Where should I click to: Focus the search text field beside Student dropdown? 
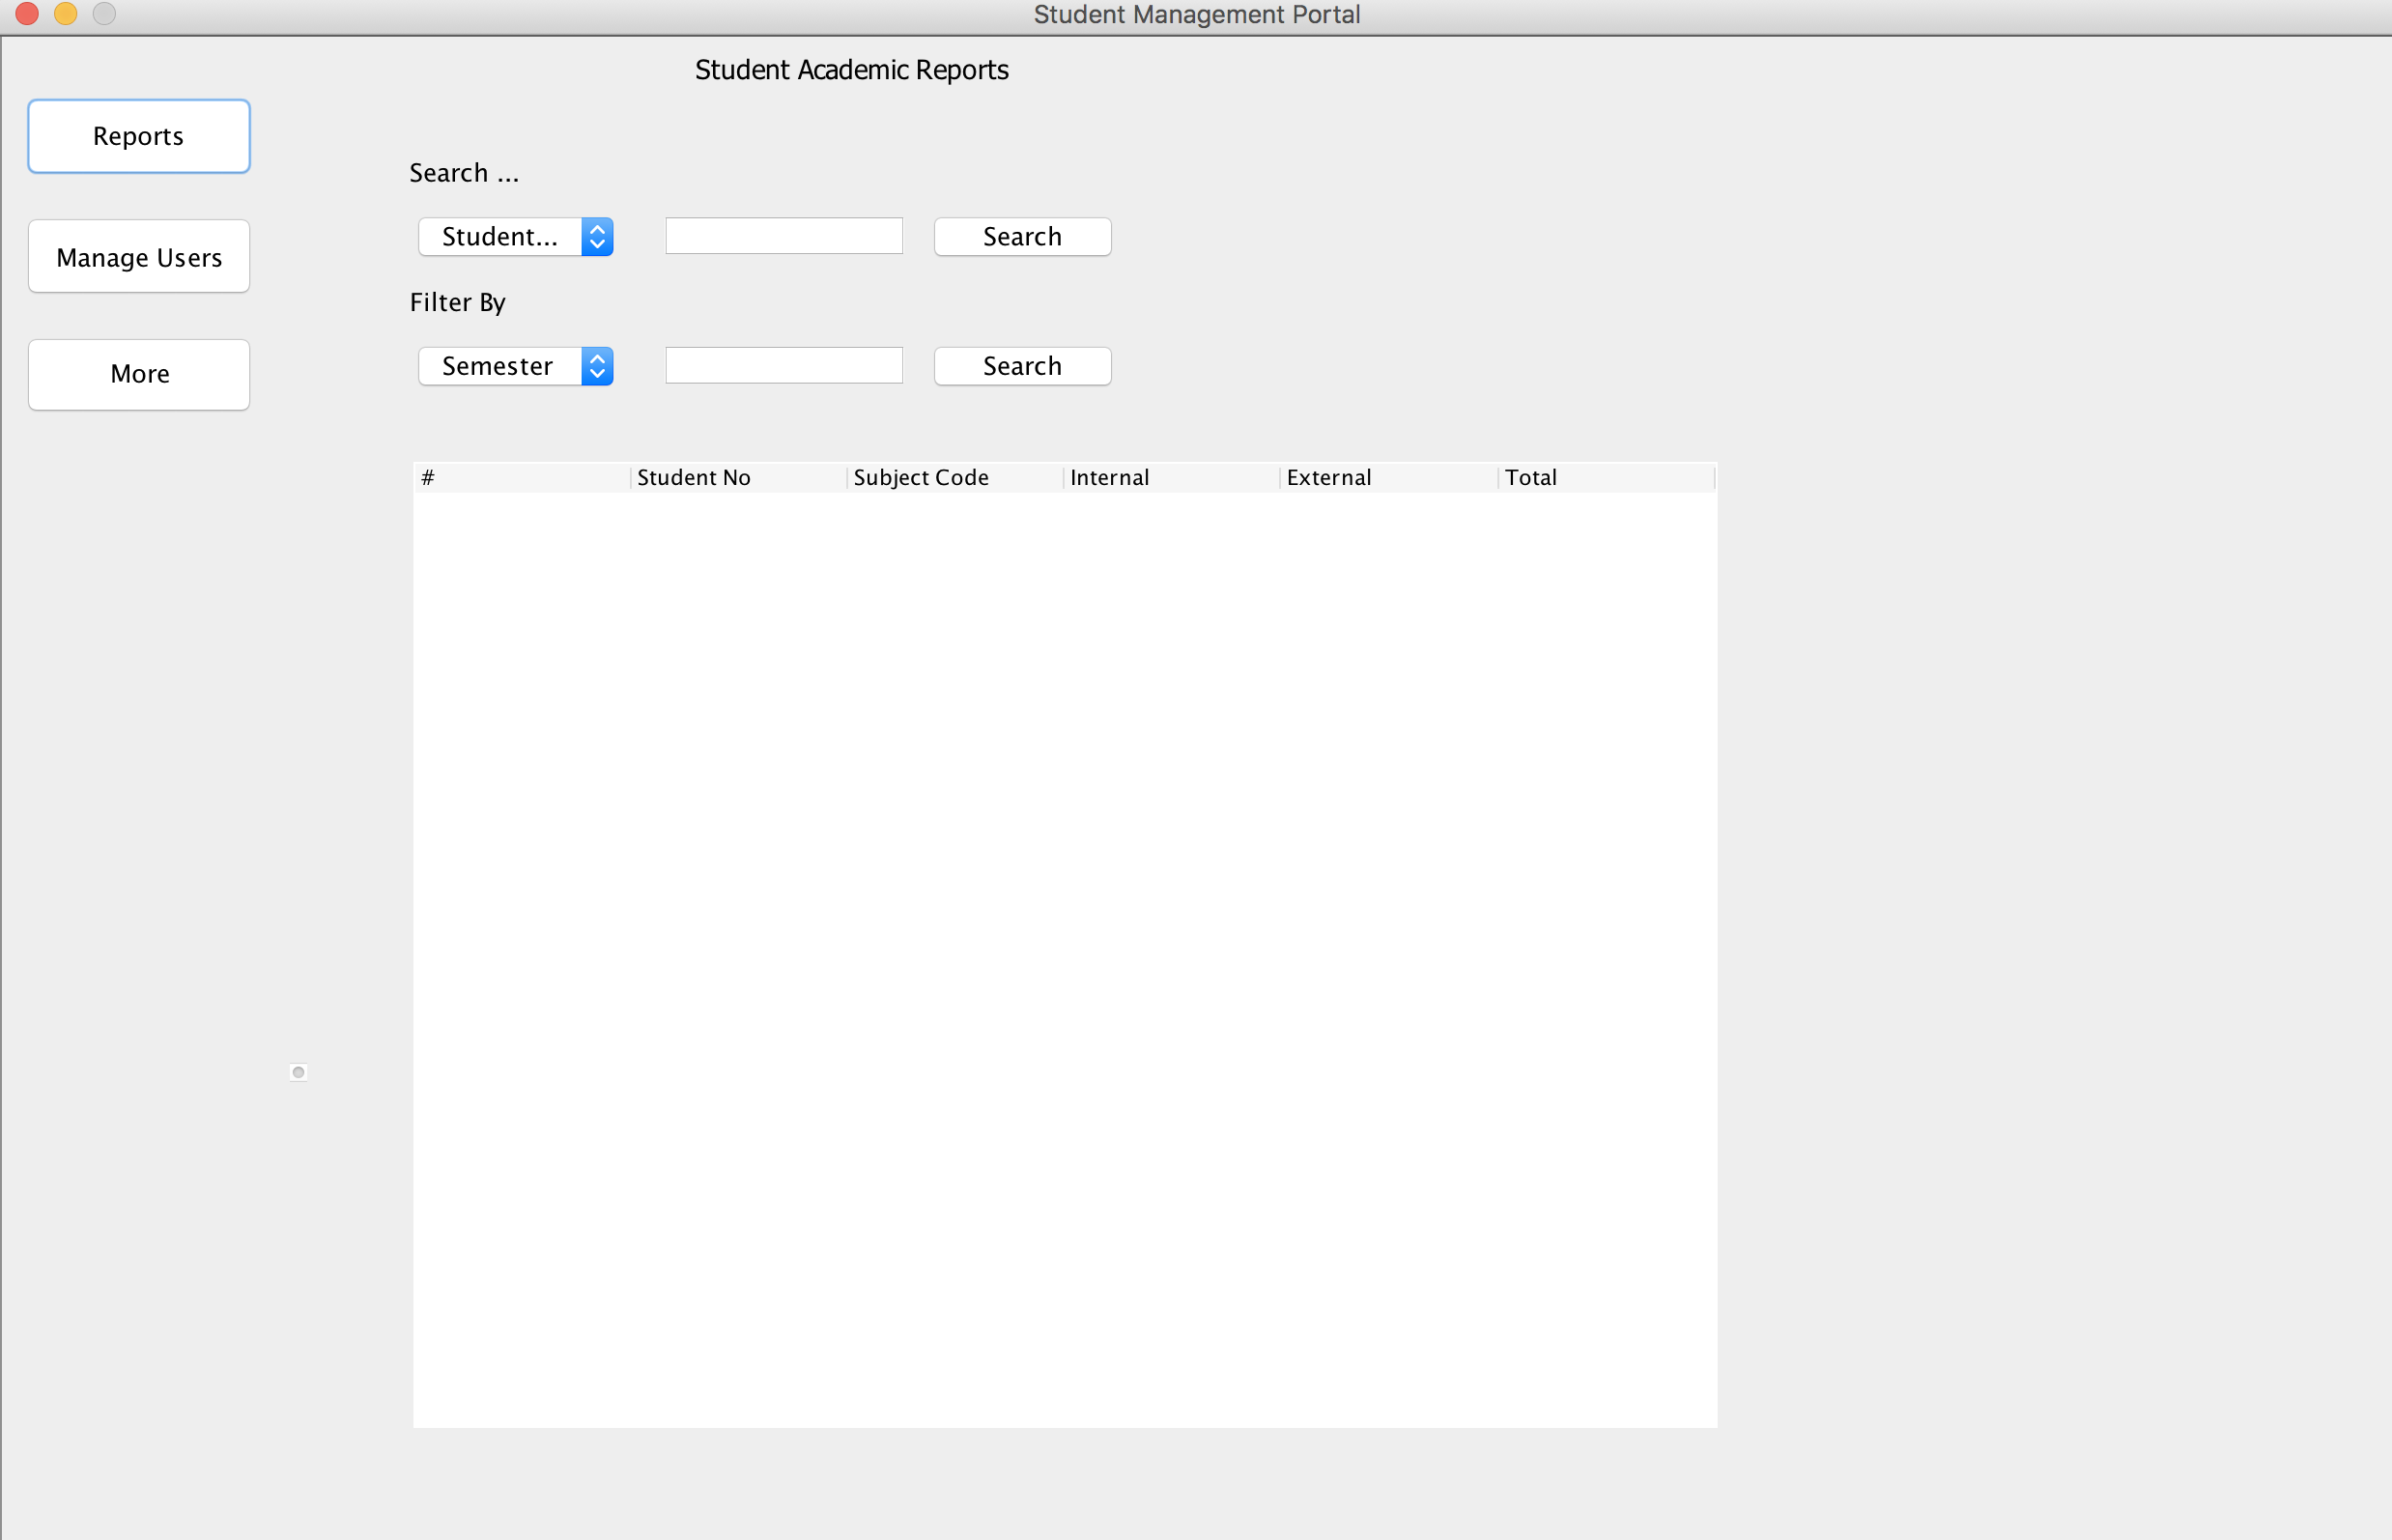(784, 236)
